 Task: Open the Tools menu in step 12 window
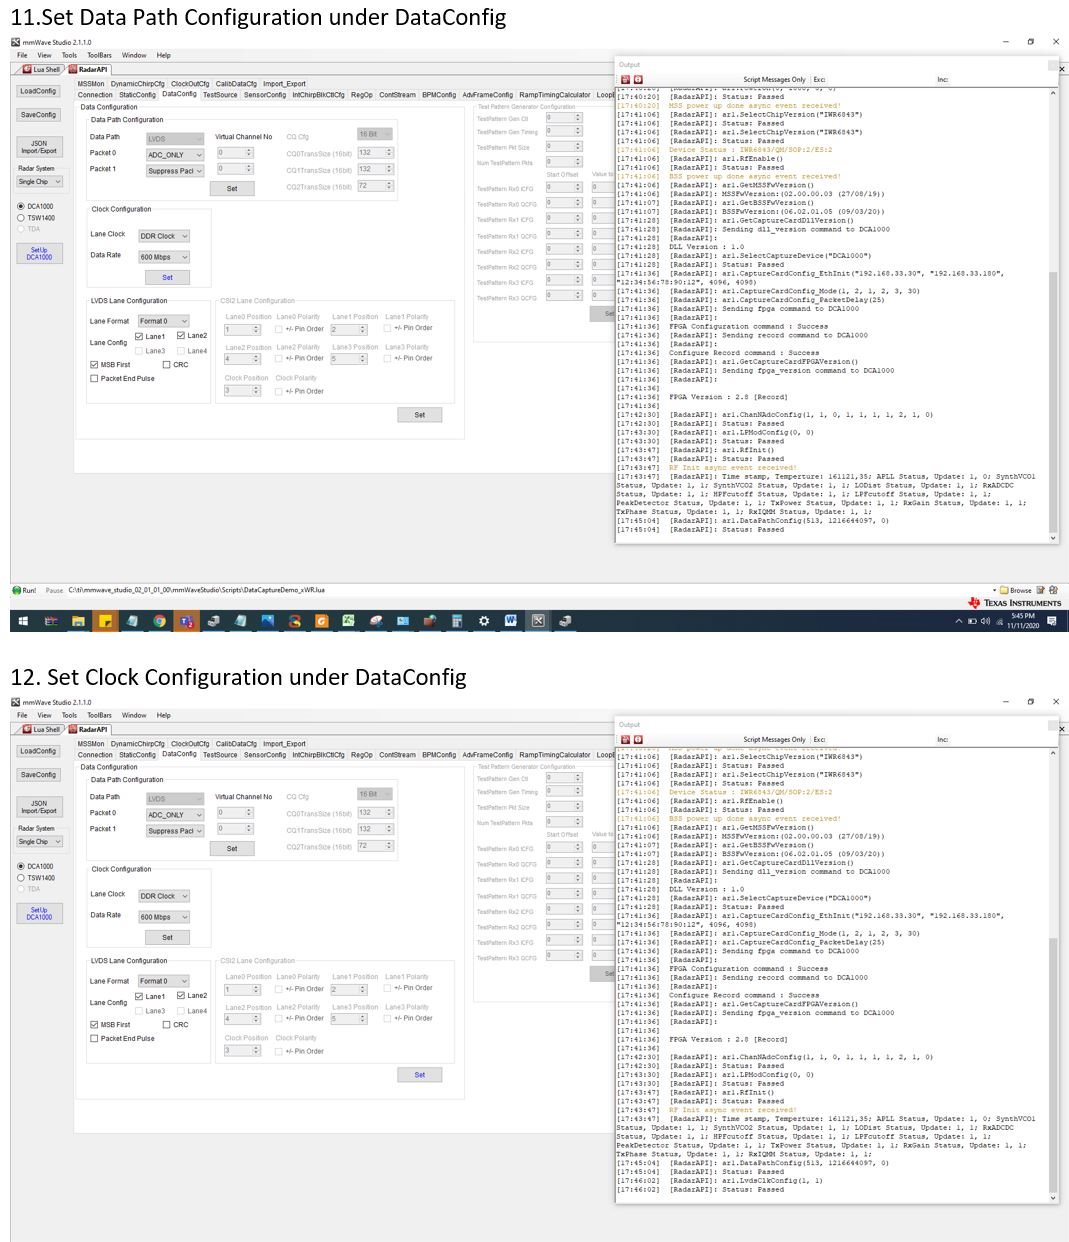click(x=69, y=715)
